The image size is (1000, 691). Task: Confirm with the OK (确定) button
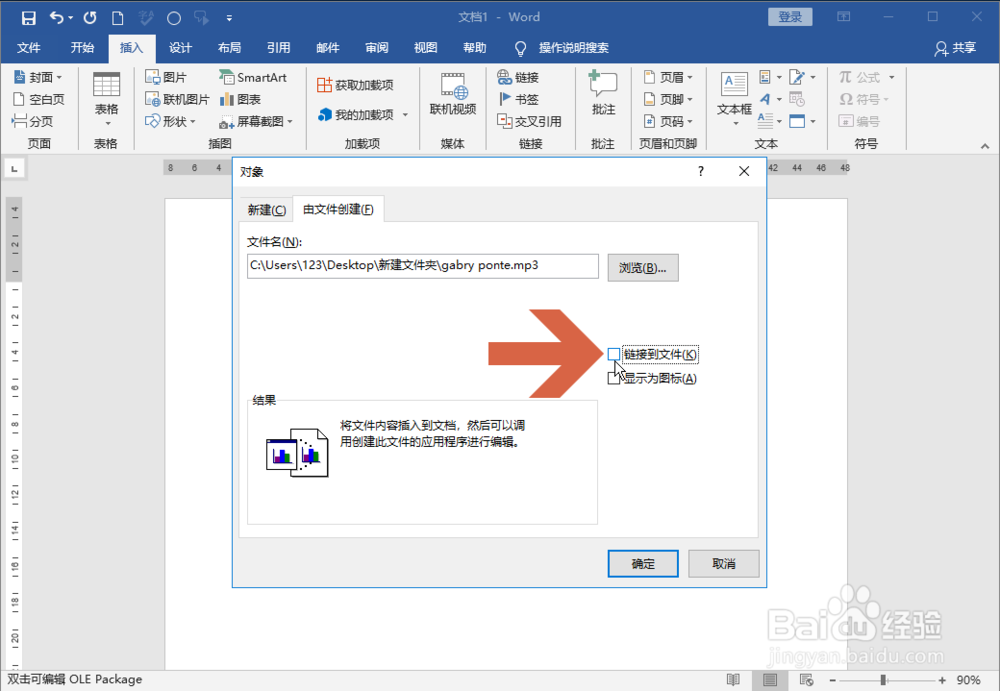[x=643, y=564]
